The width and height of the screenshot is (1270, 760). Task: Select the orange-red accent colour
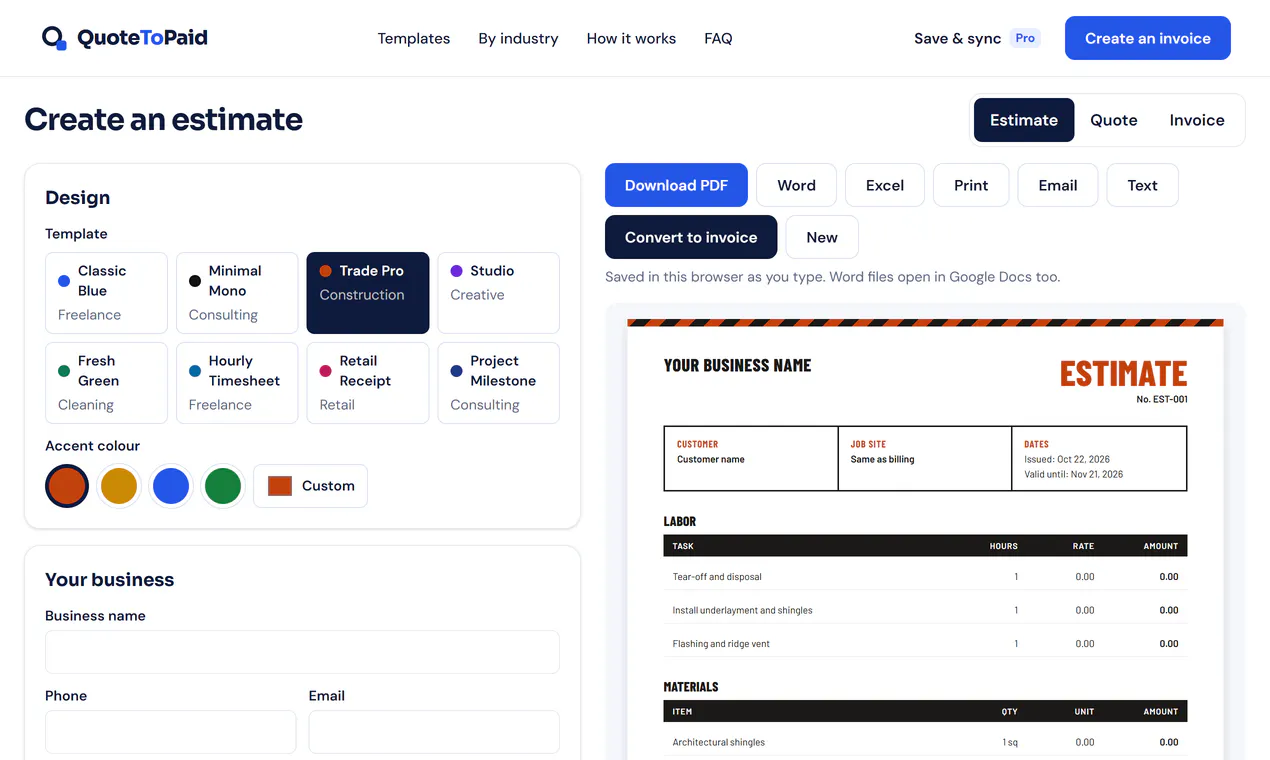(x=67, y=486)
